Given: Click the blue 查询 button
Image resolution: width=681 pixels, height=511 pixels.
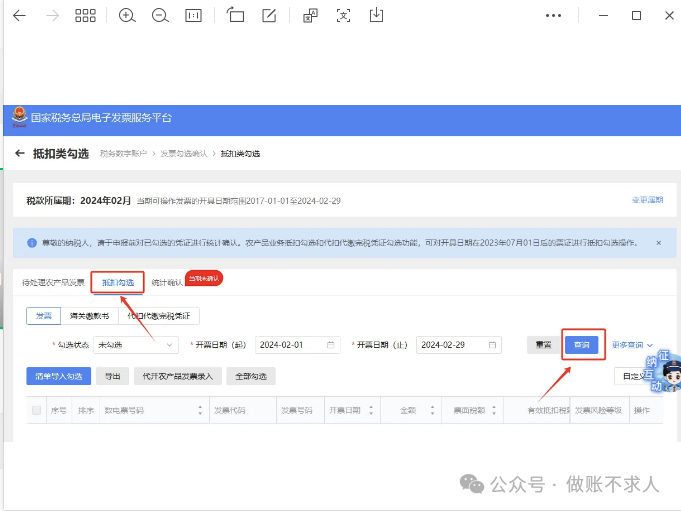Looking at the screenshot, I should [x=582, y=345].
